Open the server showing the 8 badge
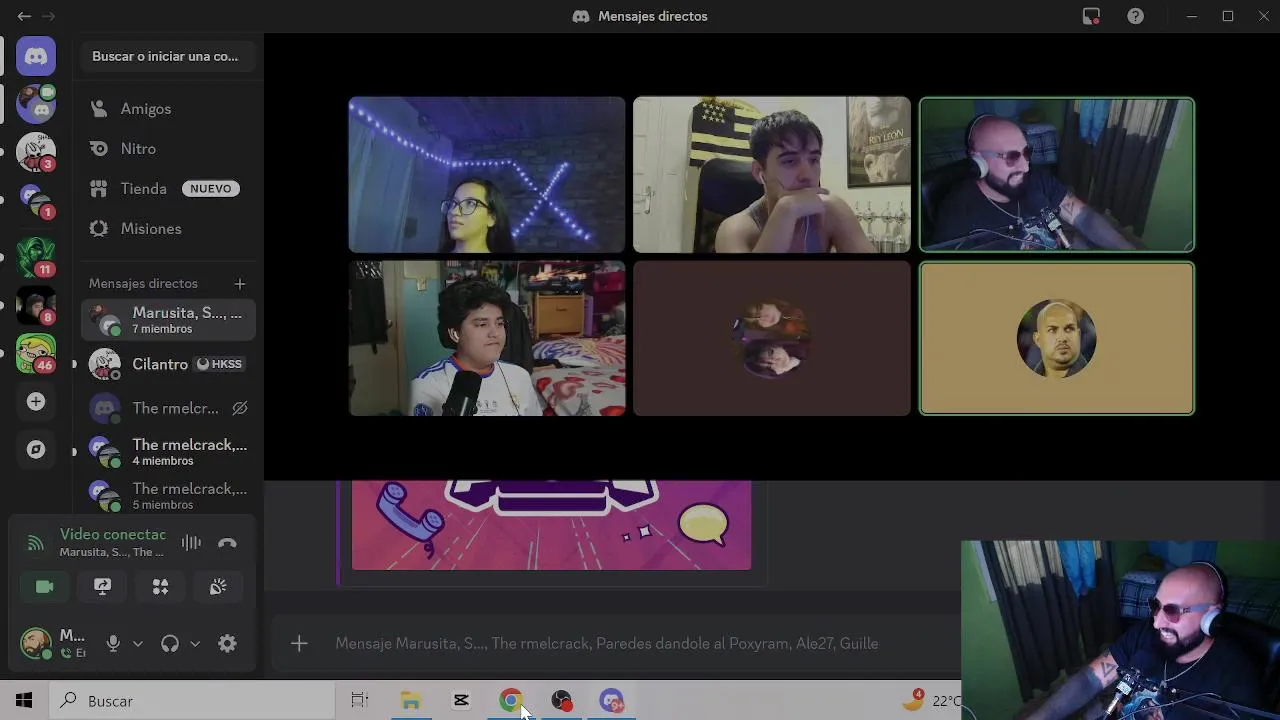1280x720 pixels. [36, 305]
